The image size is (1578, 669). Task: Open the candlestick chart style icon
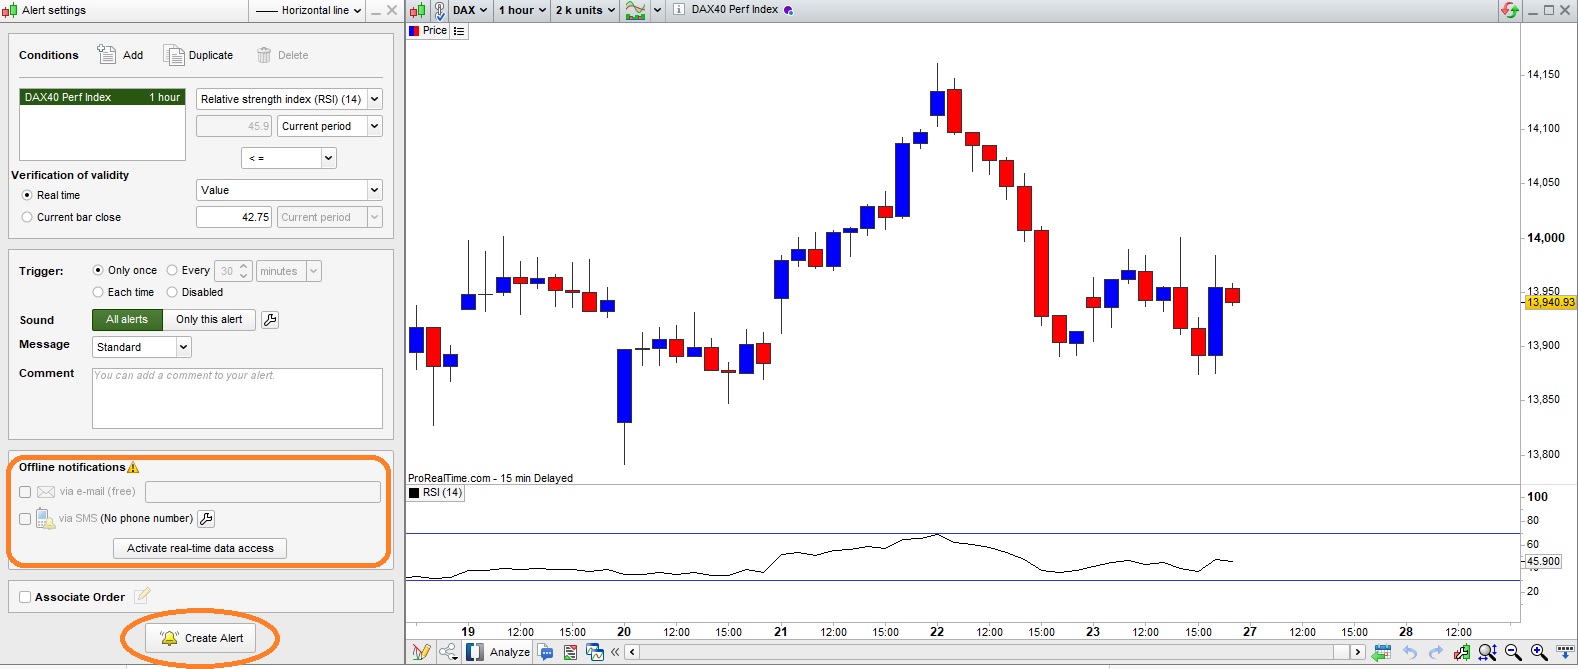point(418,10)
